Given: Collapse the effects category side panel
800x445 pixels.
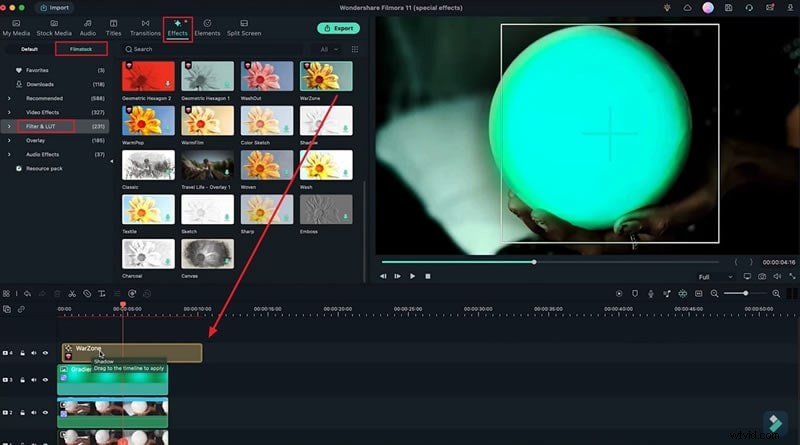Looking at the screenshot, I should pyautogui.click(x=112, y=161).
